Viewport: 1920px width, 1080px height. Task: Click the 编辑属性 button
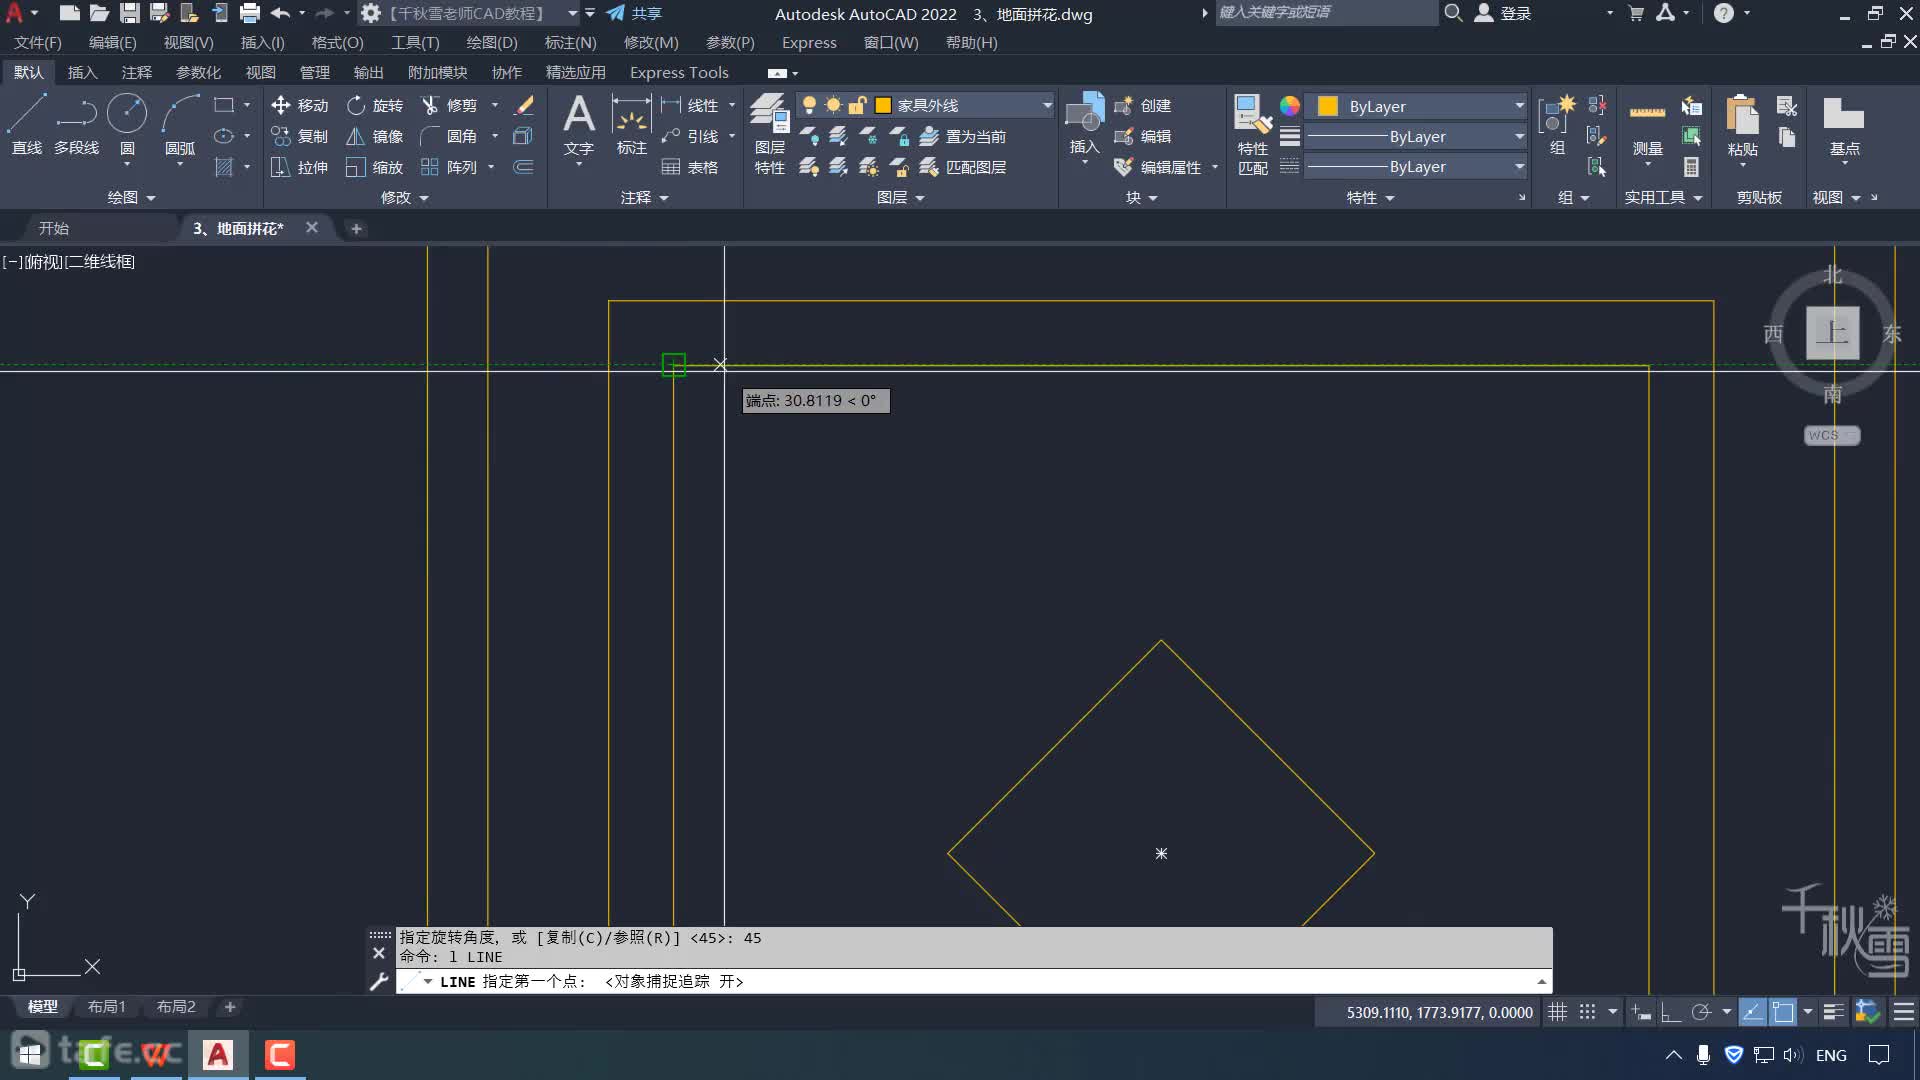[1158, 167]
